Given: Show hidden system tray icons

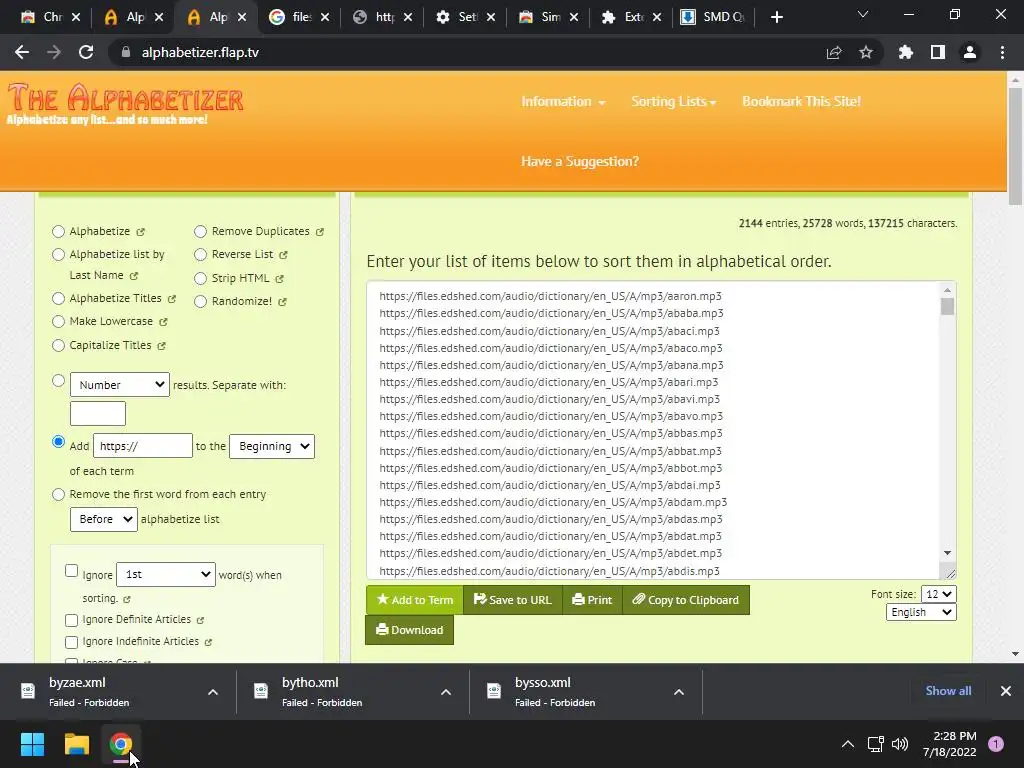Looking at the screenshot, I should click(x=848, y=744).
